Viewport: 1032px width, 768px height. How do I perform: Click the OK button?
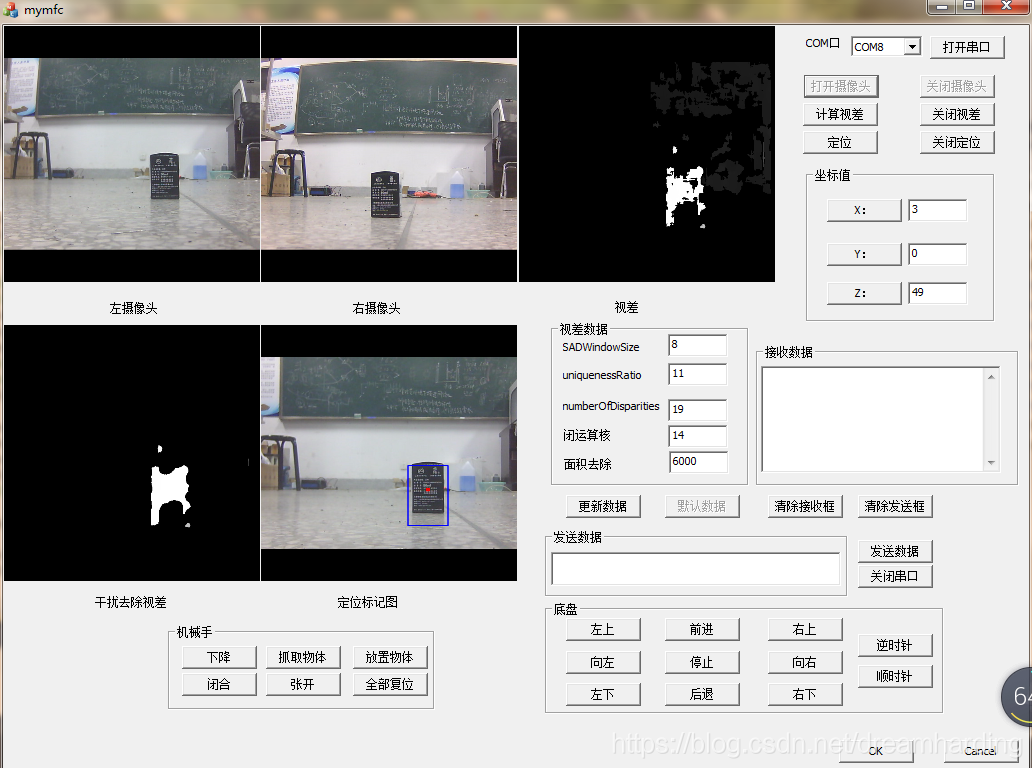tap(876, 751)
